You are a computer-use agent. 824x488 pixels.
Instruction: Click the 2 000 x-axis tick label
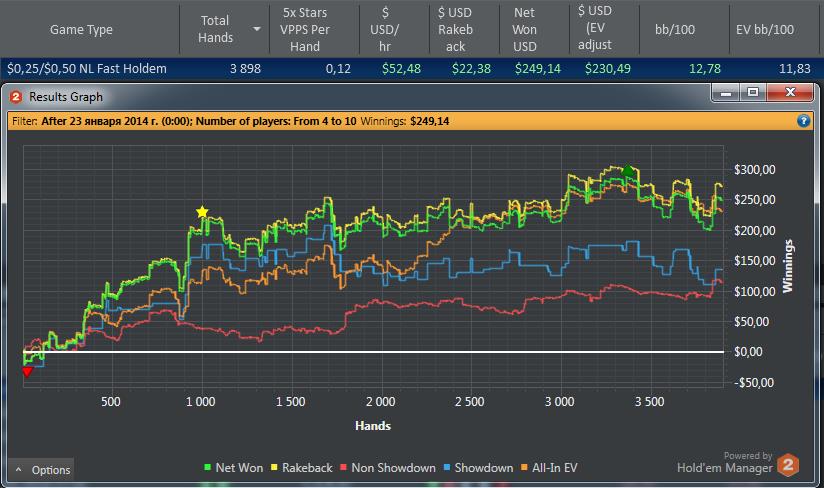pyautogui.click(x=380, y=402)
